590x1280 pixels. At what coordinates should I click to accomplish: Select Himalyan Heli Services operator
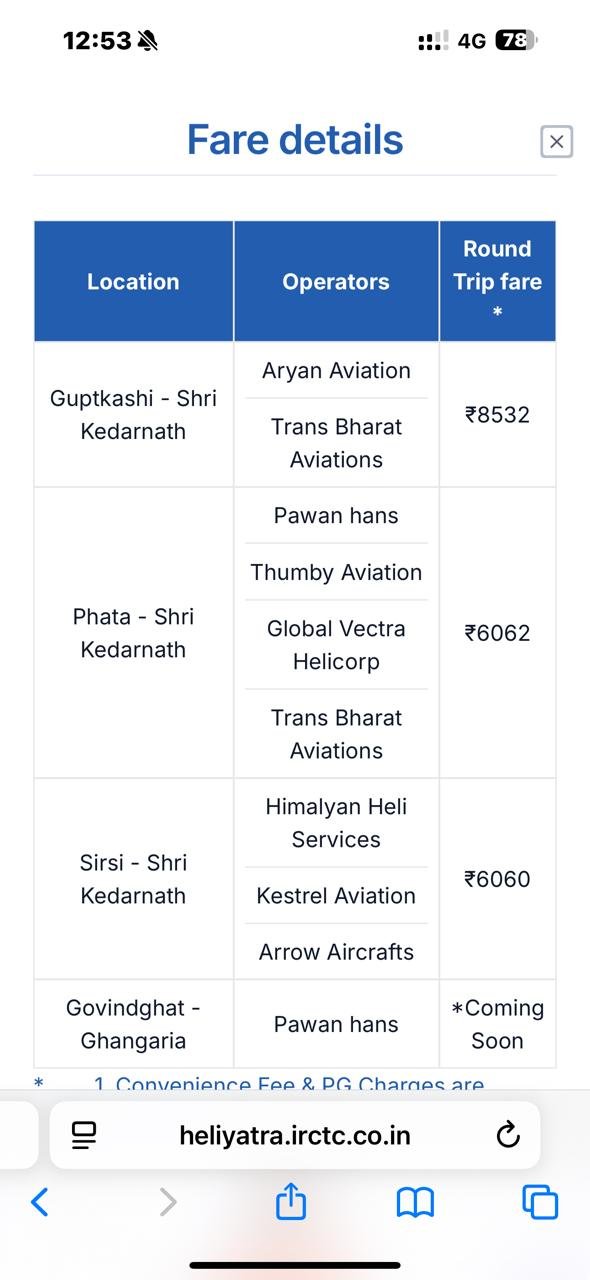[336, 823]
